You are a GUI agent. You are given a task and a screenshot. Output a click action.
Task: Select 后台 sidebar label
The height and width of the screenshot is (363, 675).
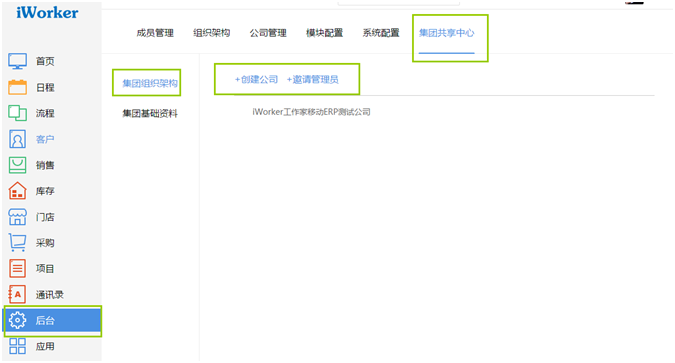point(45,320)
